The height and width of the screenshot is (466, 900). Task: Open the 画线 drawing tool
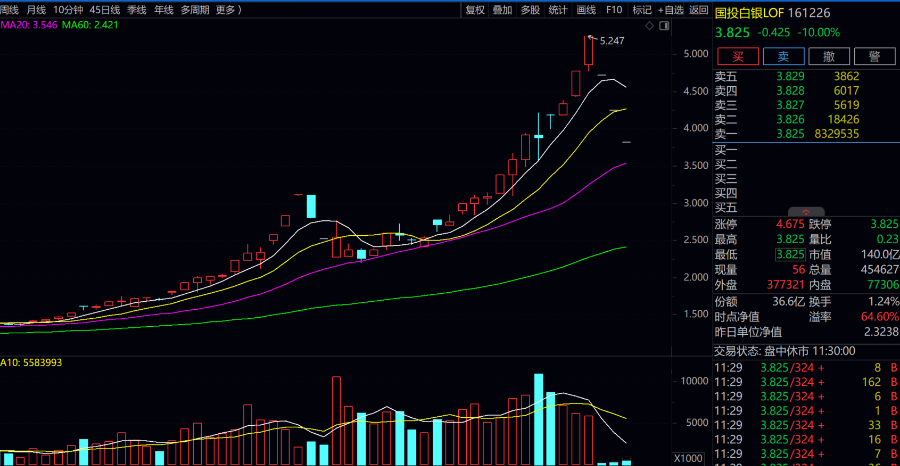tap(587, 10)
